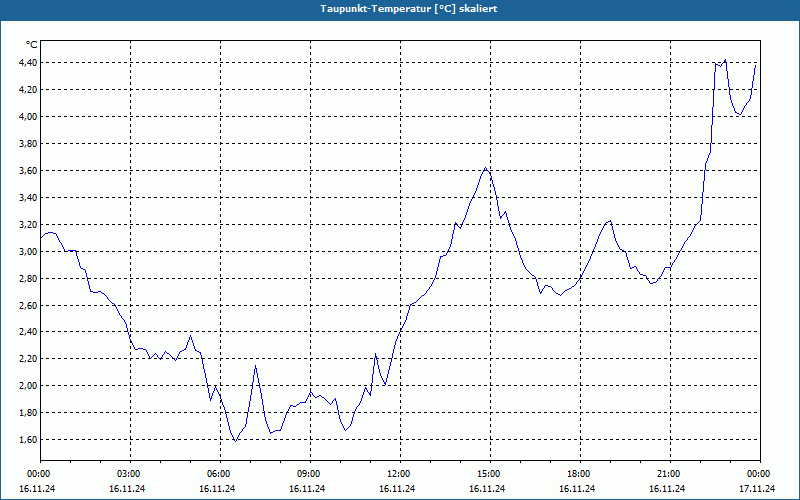Click the chart title 'Taupunkt-Temperatur [°C] skaliert'
The image size is (800, 500).
coord(409,9)
